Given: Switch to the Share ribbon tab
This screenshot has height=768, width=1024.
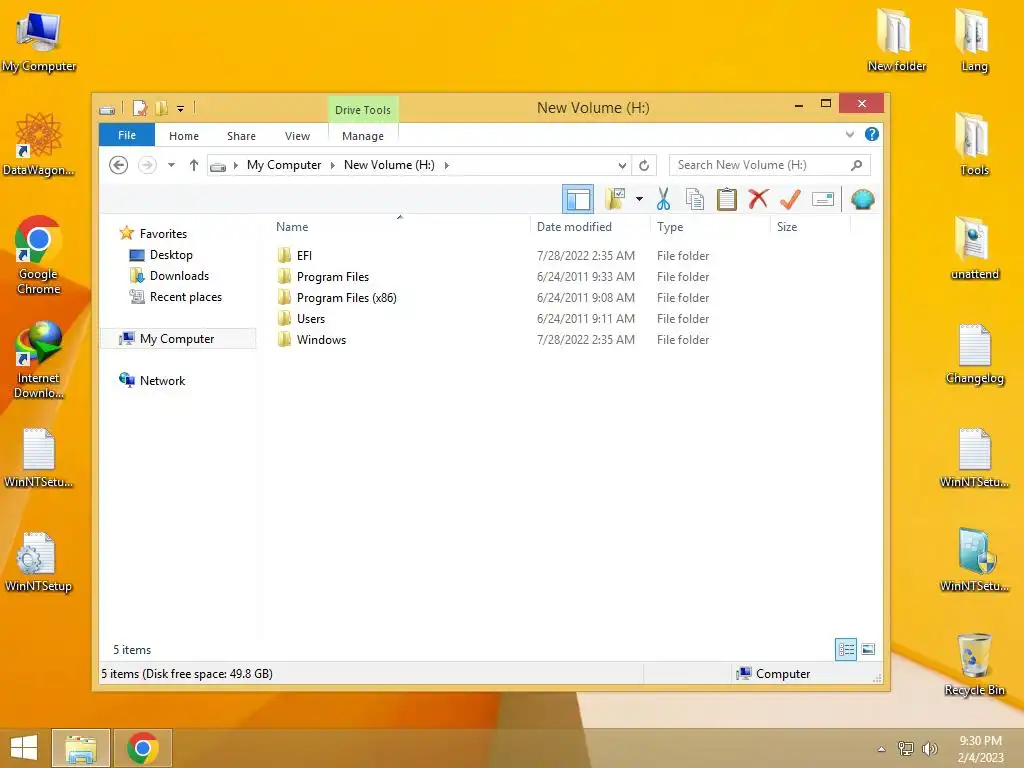Looking at the screenshot, I should (241, 136).
